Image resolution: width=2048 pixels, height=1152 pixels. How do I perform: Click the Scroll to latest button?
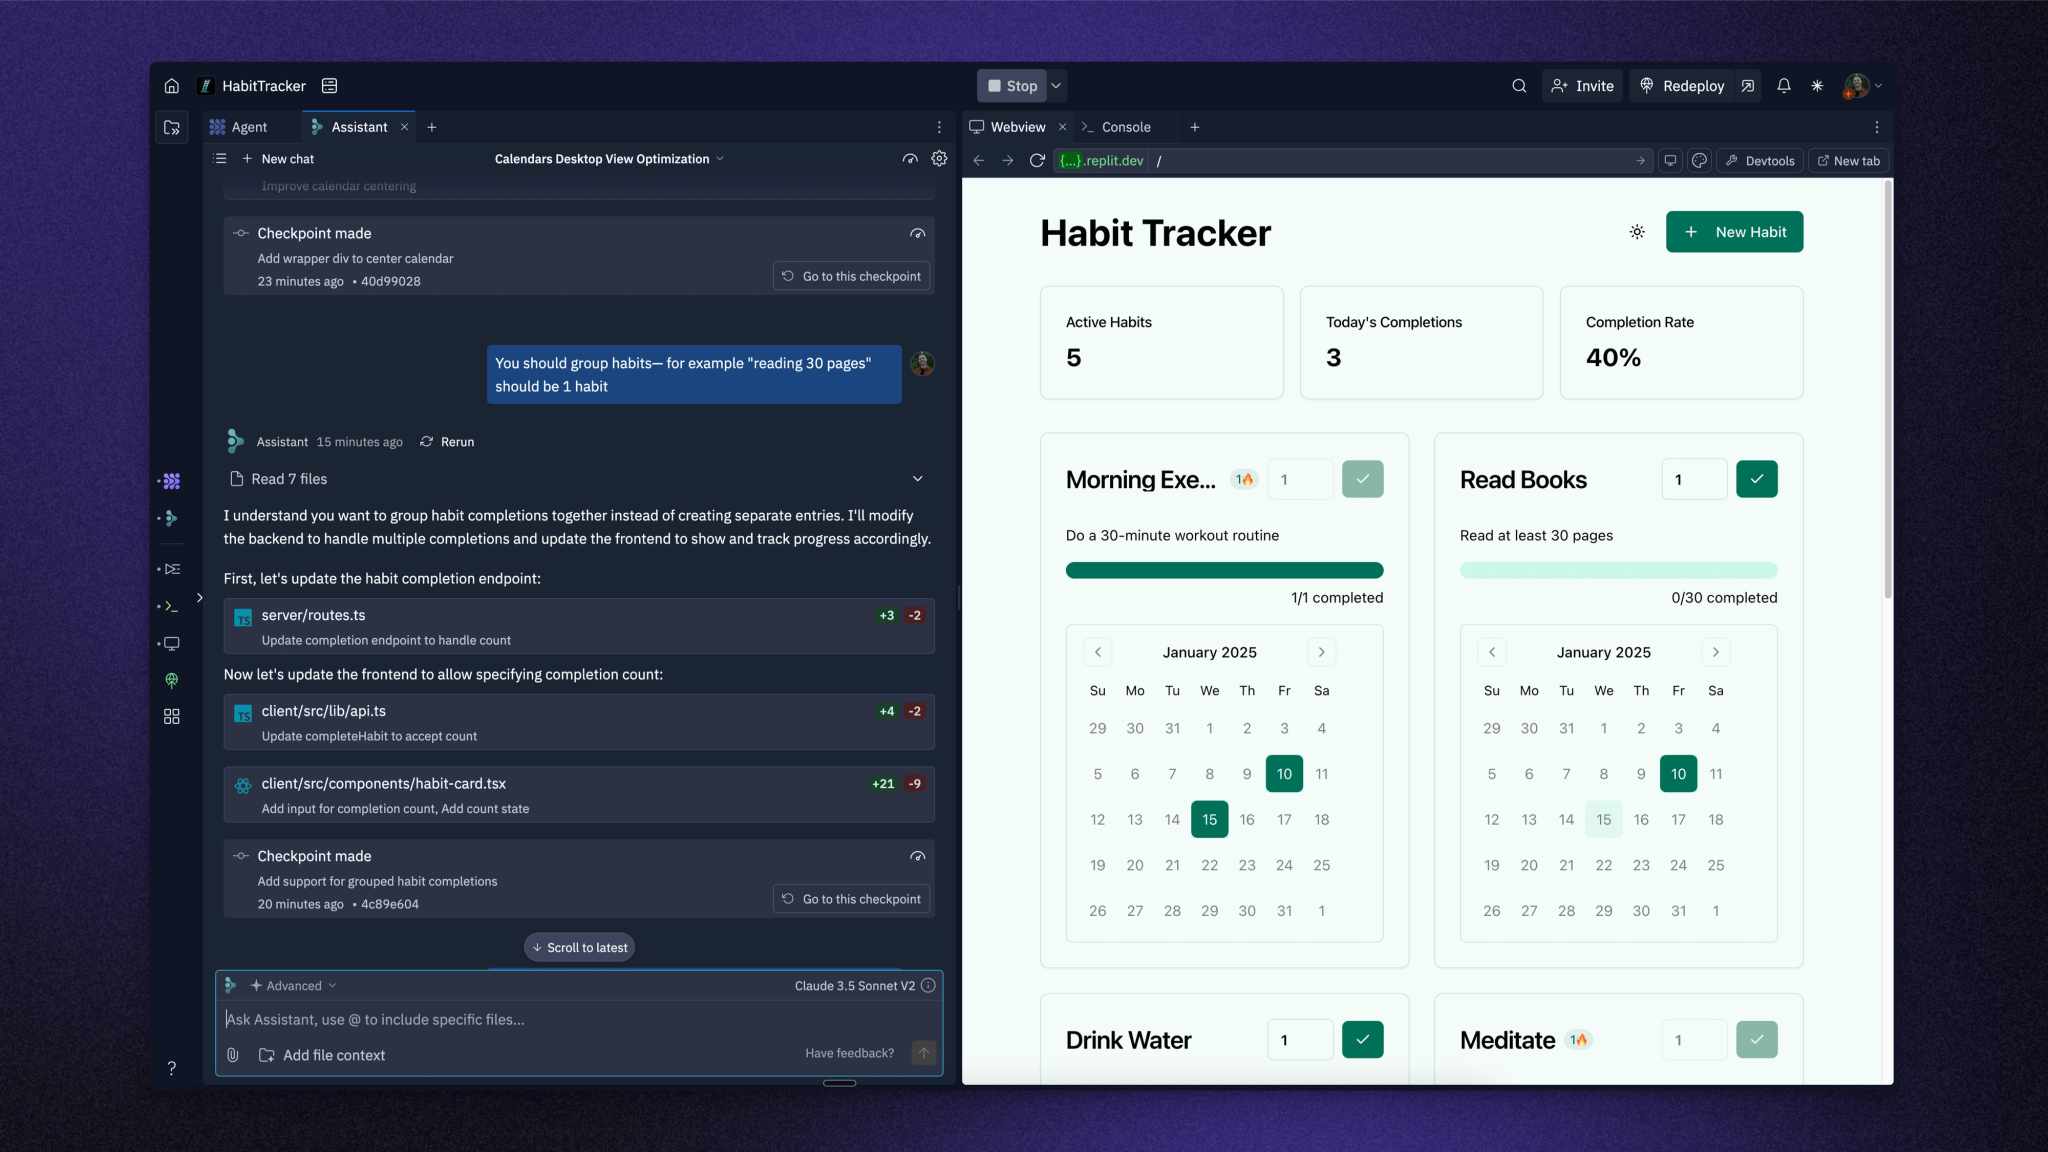(x=579, y=947)
